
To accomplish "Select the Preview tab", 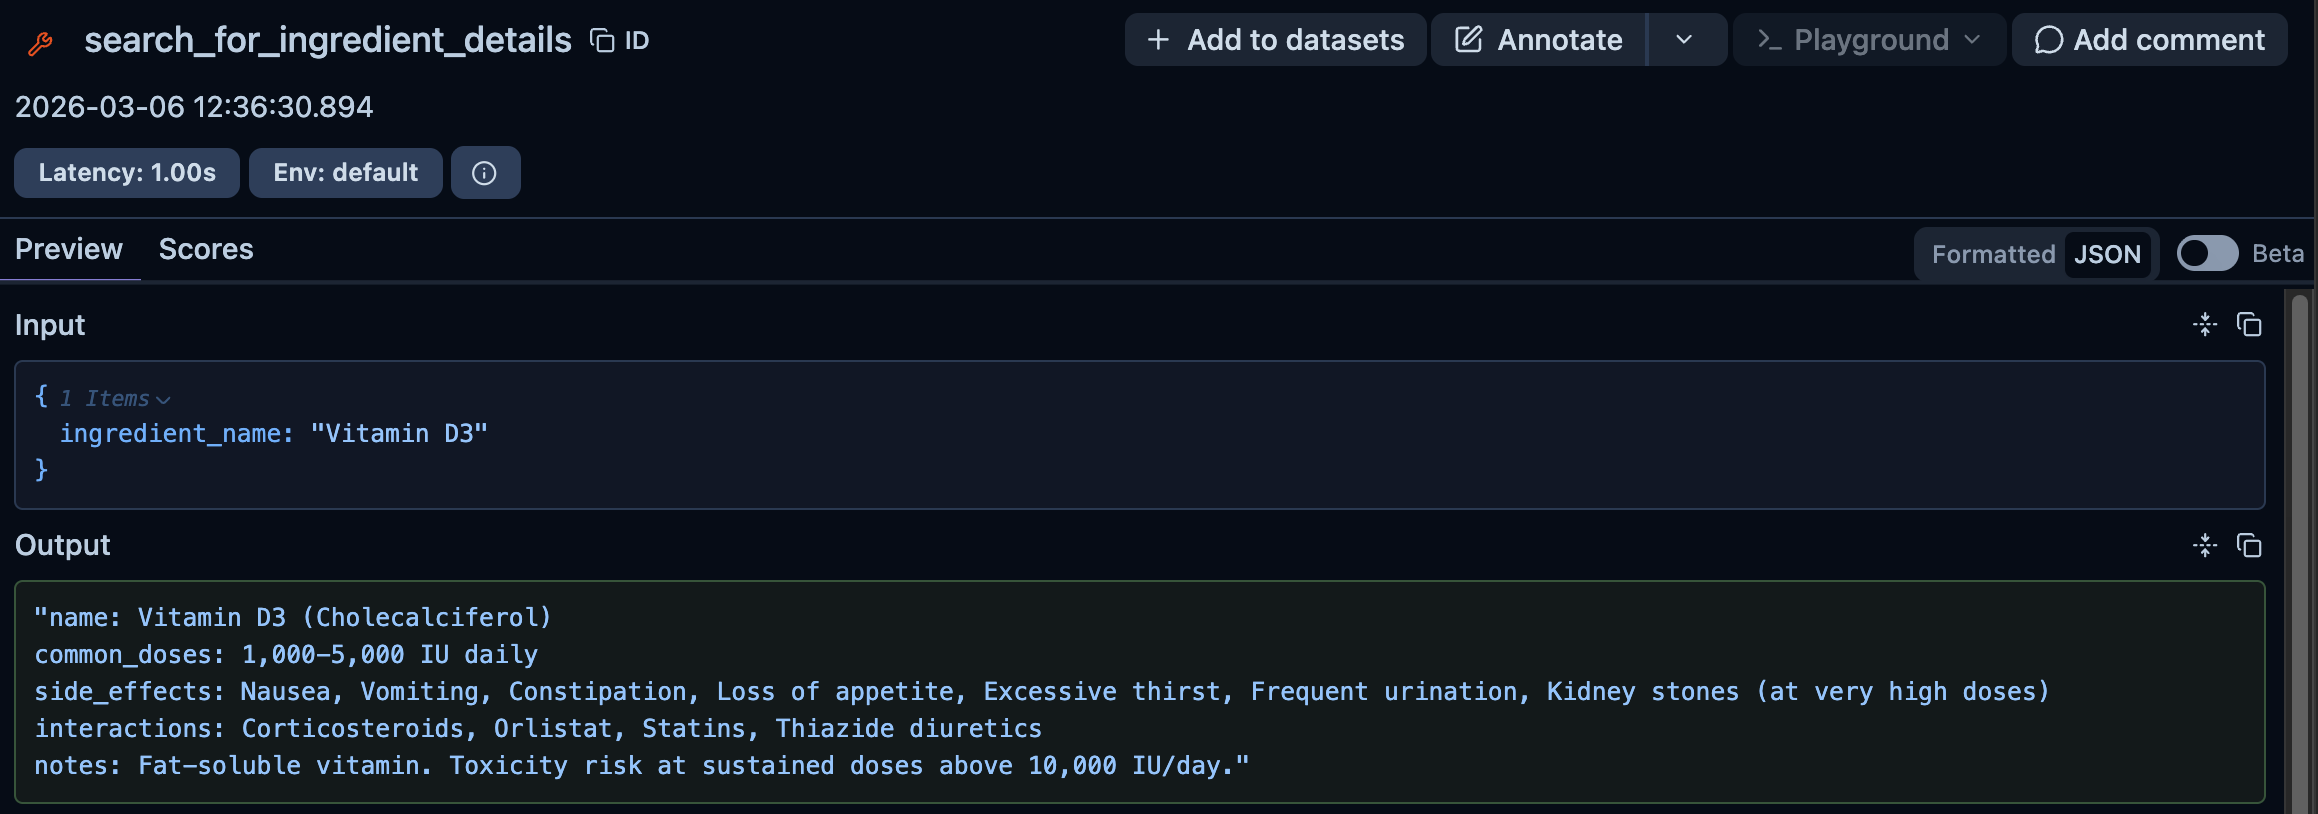I will 68,249.
